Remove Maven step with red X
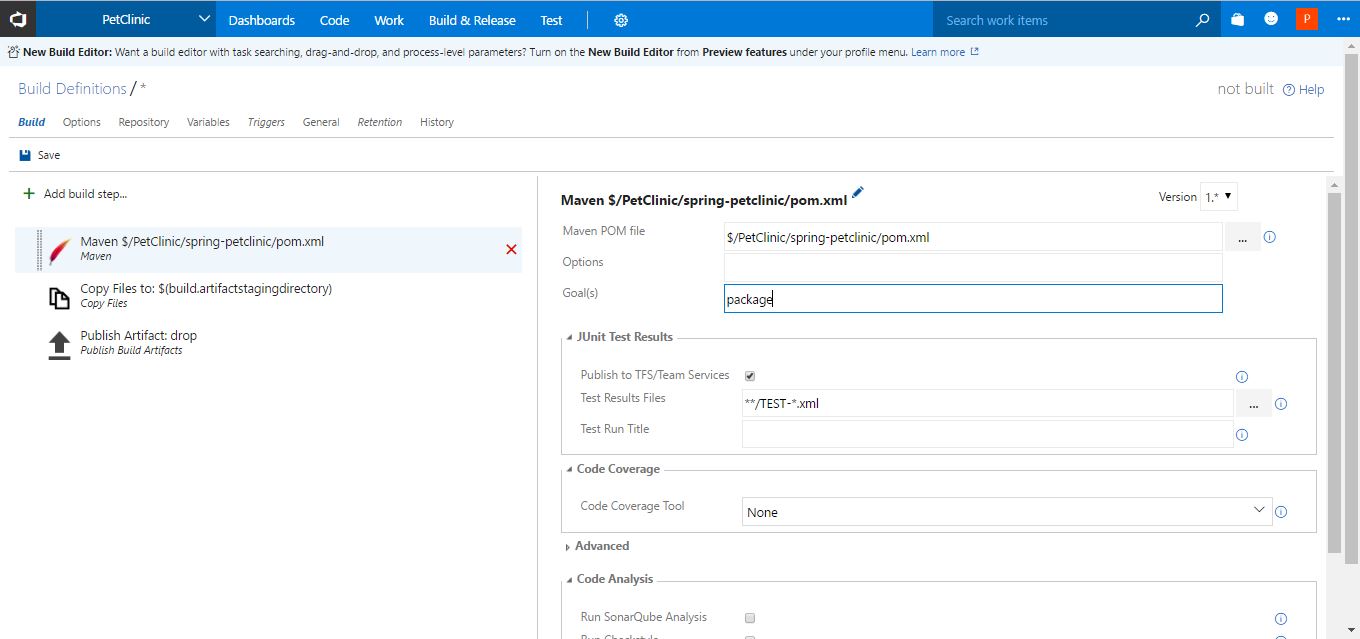1360x639 pixels. pos(511,249)
